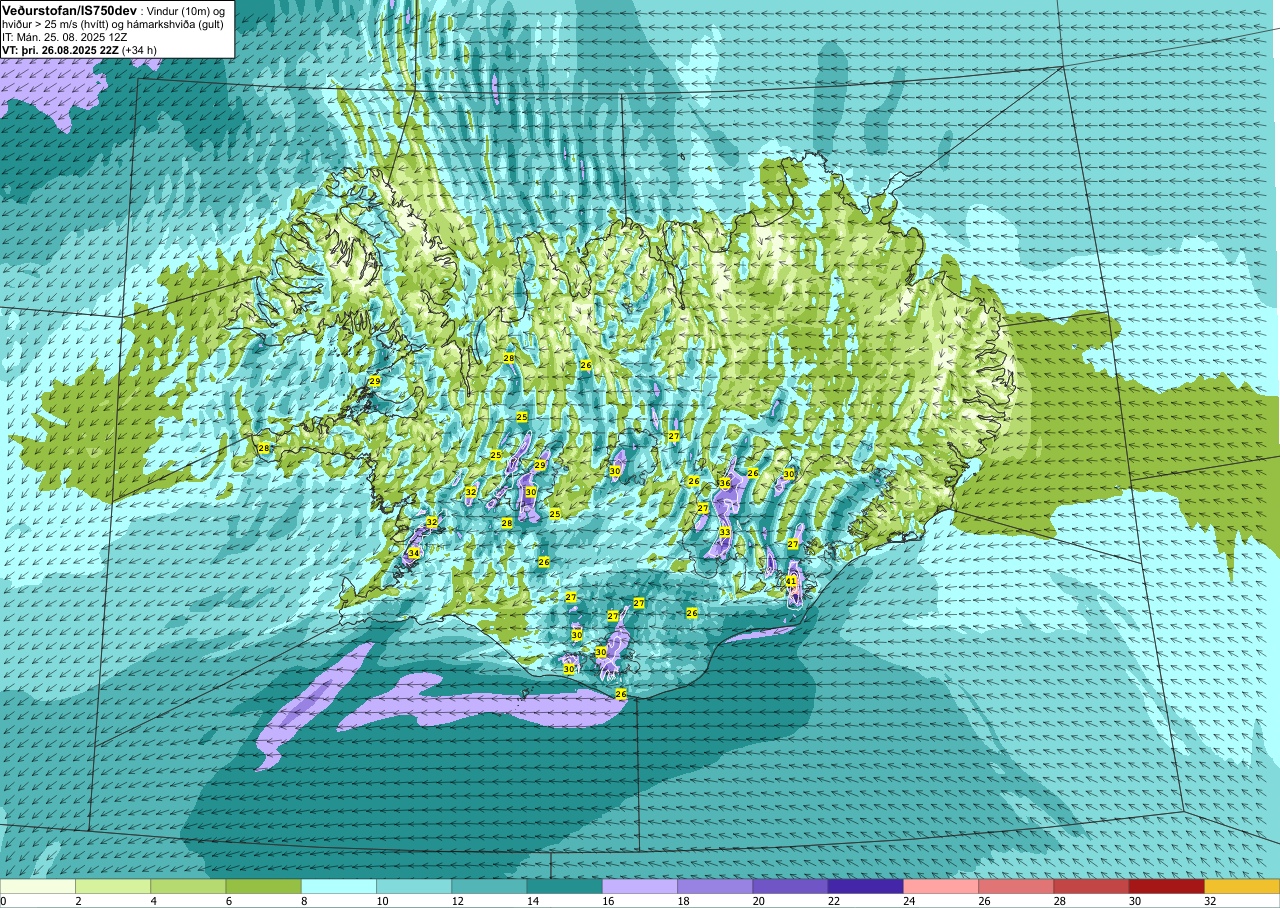
Task: Click the '32' legend scale number
Action: (x=1210, y=901)
